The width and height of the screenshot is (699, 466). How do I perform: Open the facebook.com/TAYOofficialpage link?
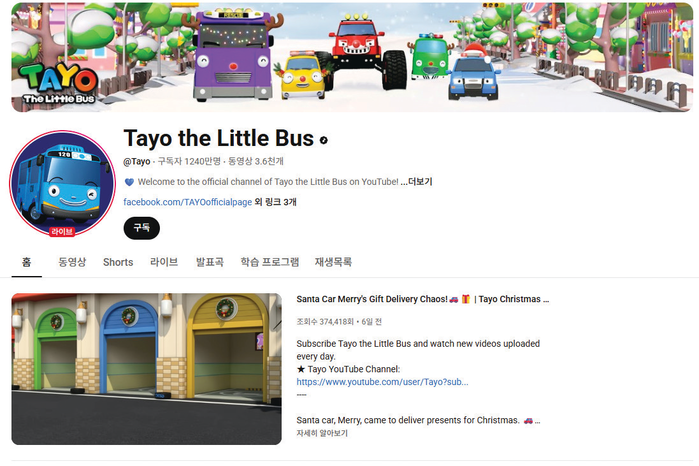click(188, 202)
